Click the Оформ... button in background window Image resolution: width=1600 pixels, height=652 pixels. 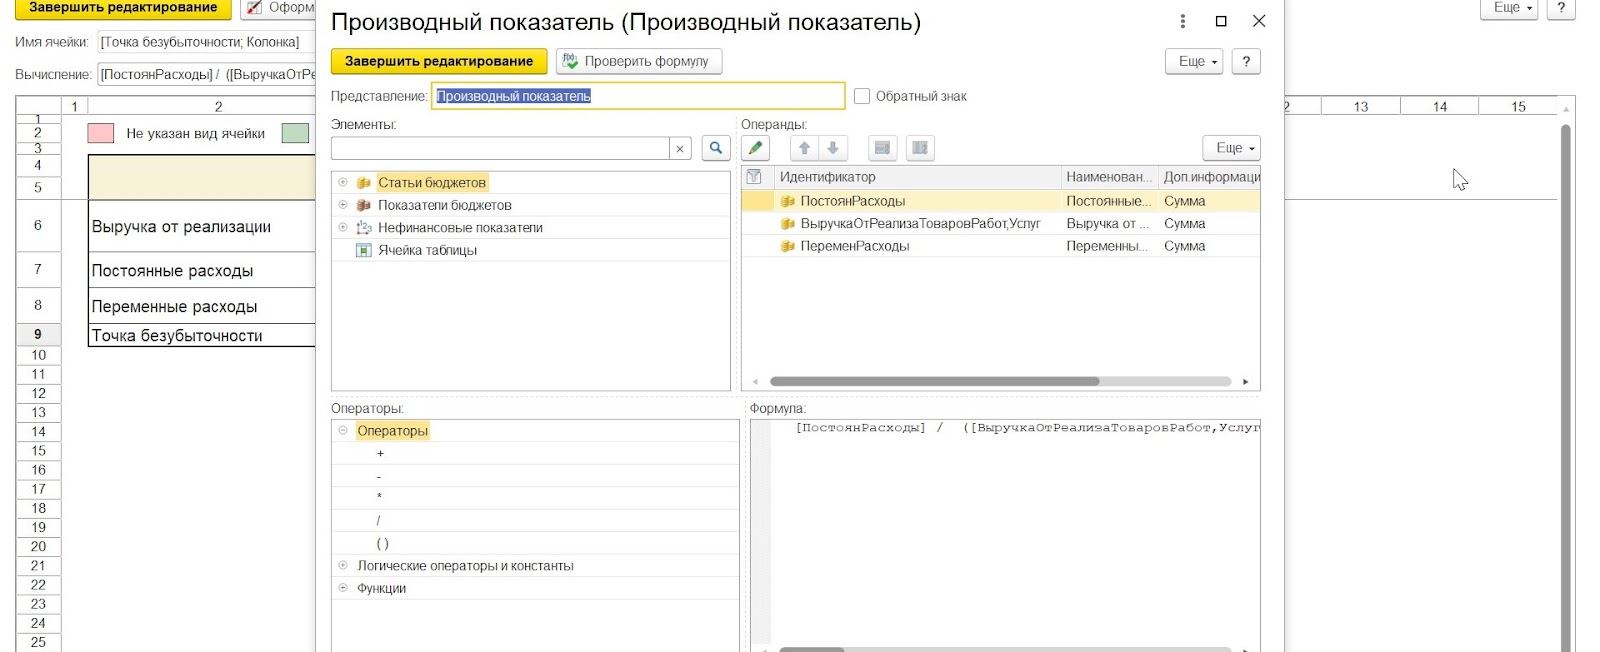click(279, 8)
